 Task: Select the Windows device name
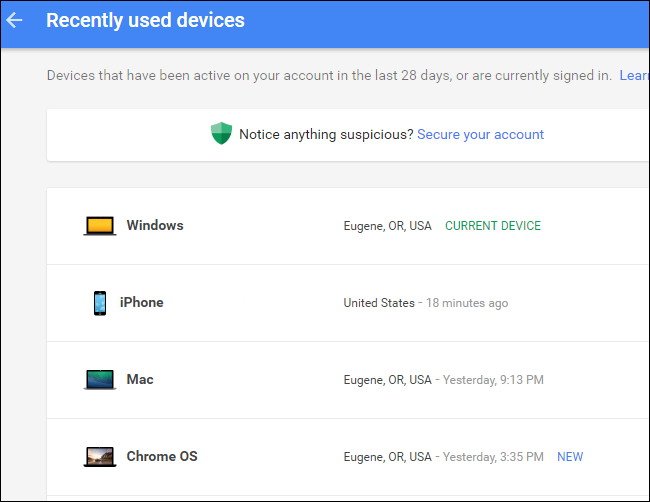click(155, 226)
